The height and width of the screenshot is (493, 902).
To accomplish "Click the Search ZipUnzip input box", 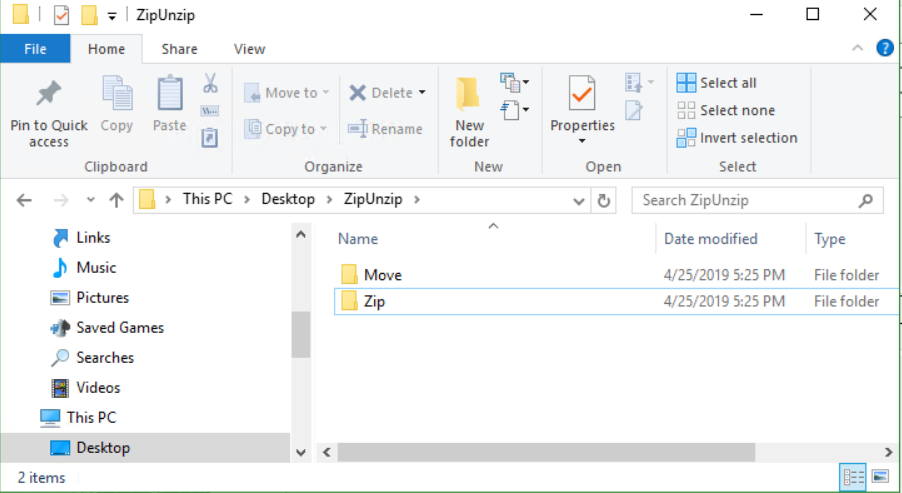I will (x=745, y=200).
